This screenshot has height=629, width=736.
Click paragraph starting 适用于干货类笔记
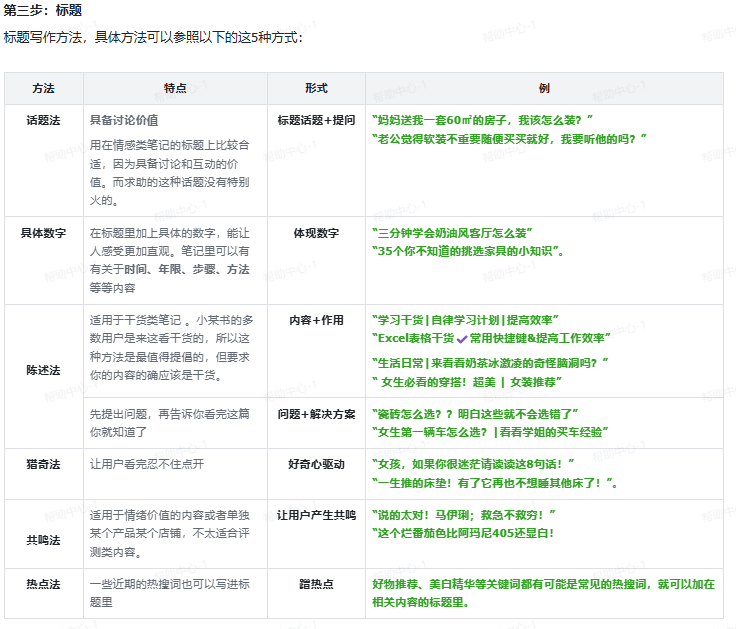171,348
